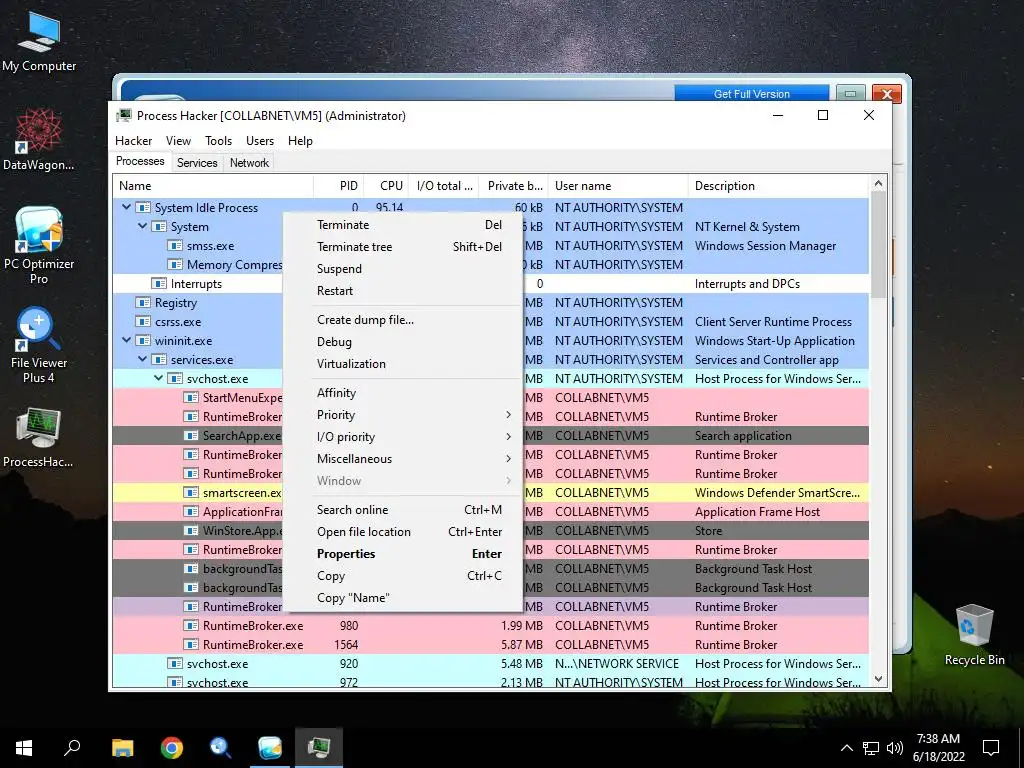This screenshot has height=768, width=1024.
Task: Choose Terminate from the context menu
Action: point(404,225)
